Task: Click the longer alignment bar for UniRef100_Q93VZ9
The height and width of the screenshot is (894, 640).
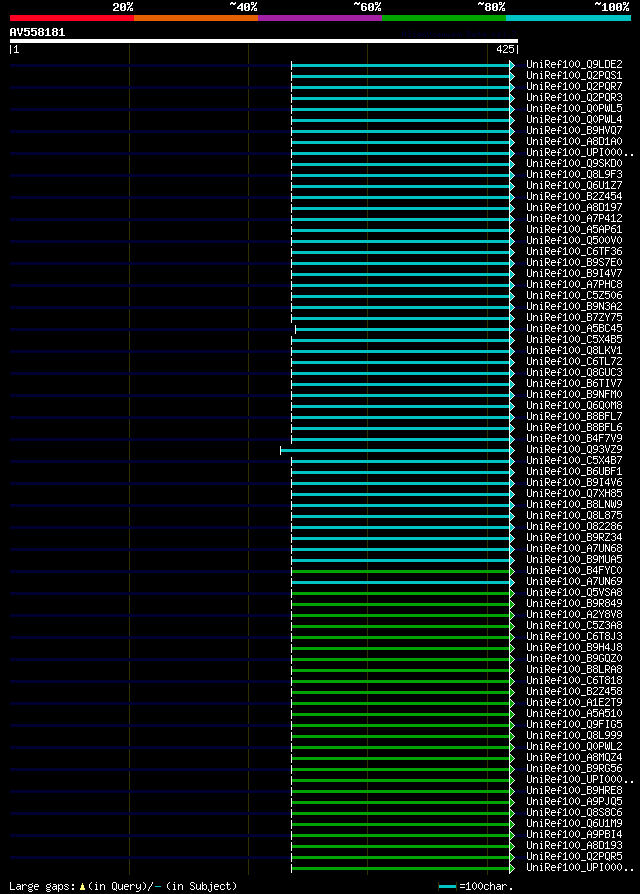Action: click(395, 450)
